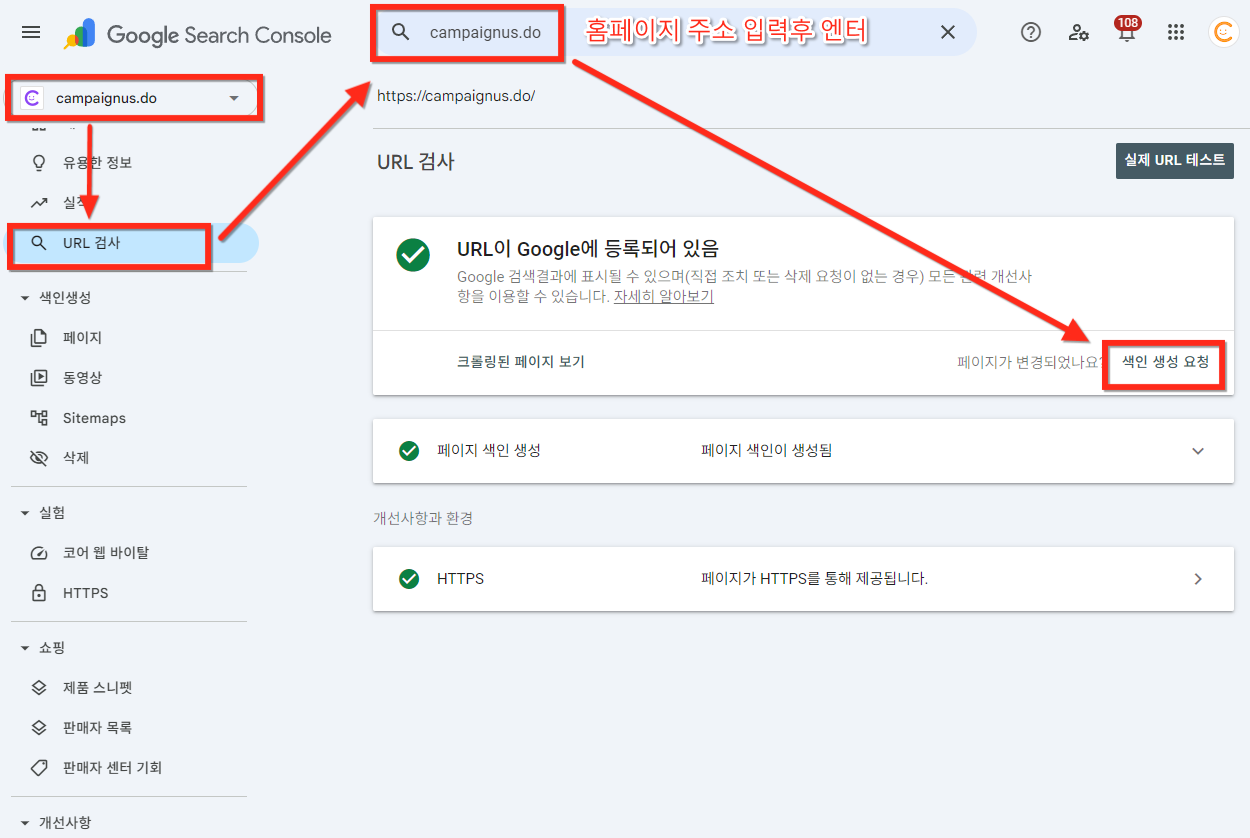Click the 판매자 목록 layers icon
This screenshot has width=1250, height=838.
39,728
